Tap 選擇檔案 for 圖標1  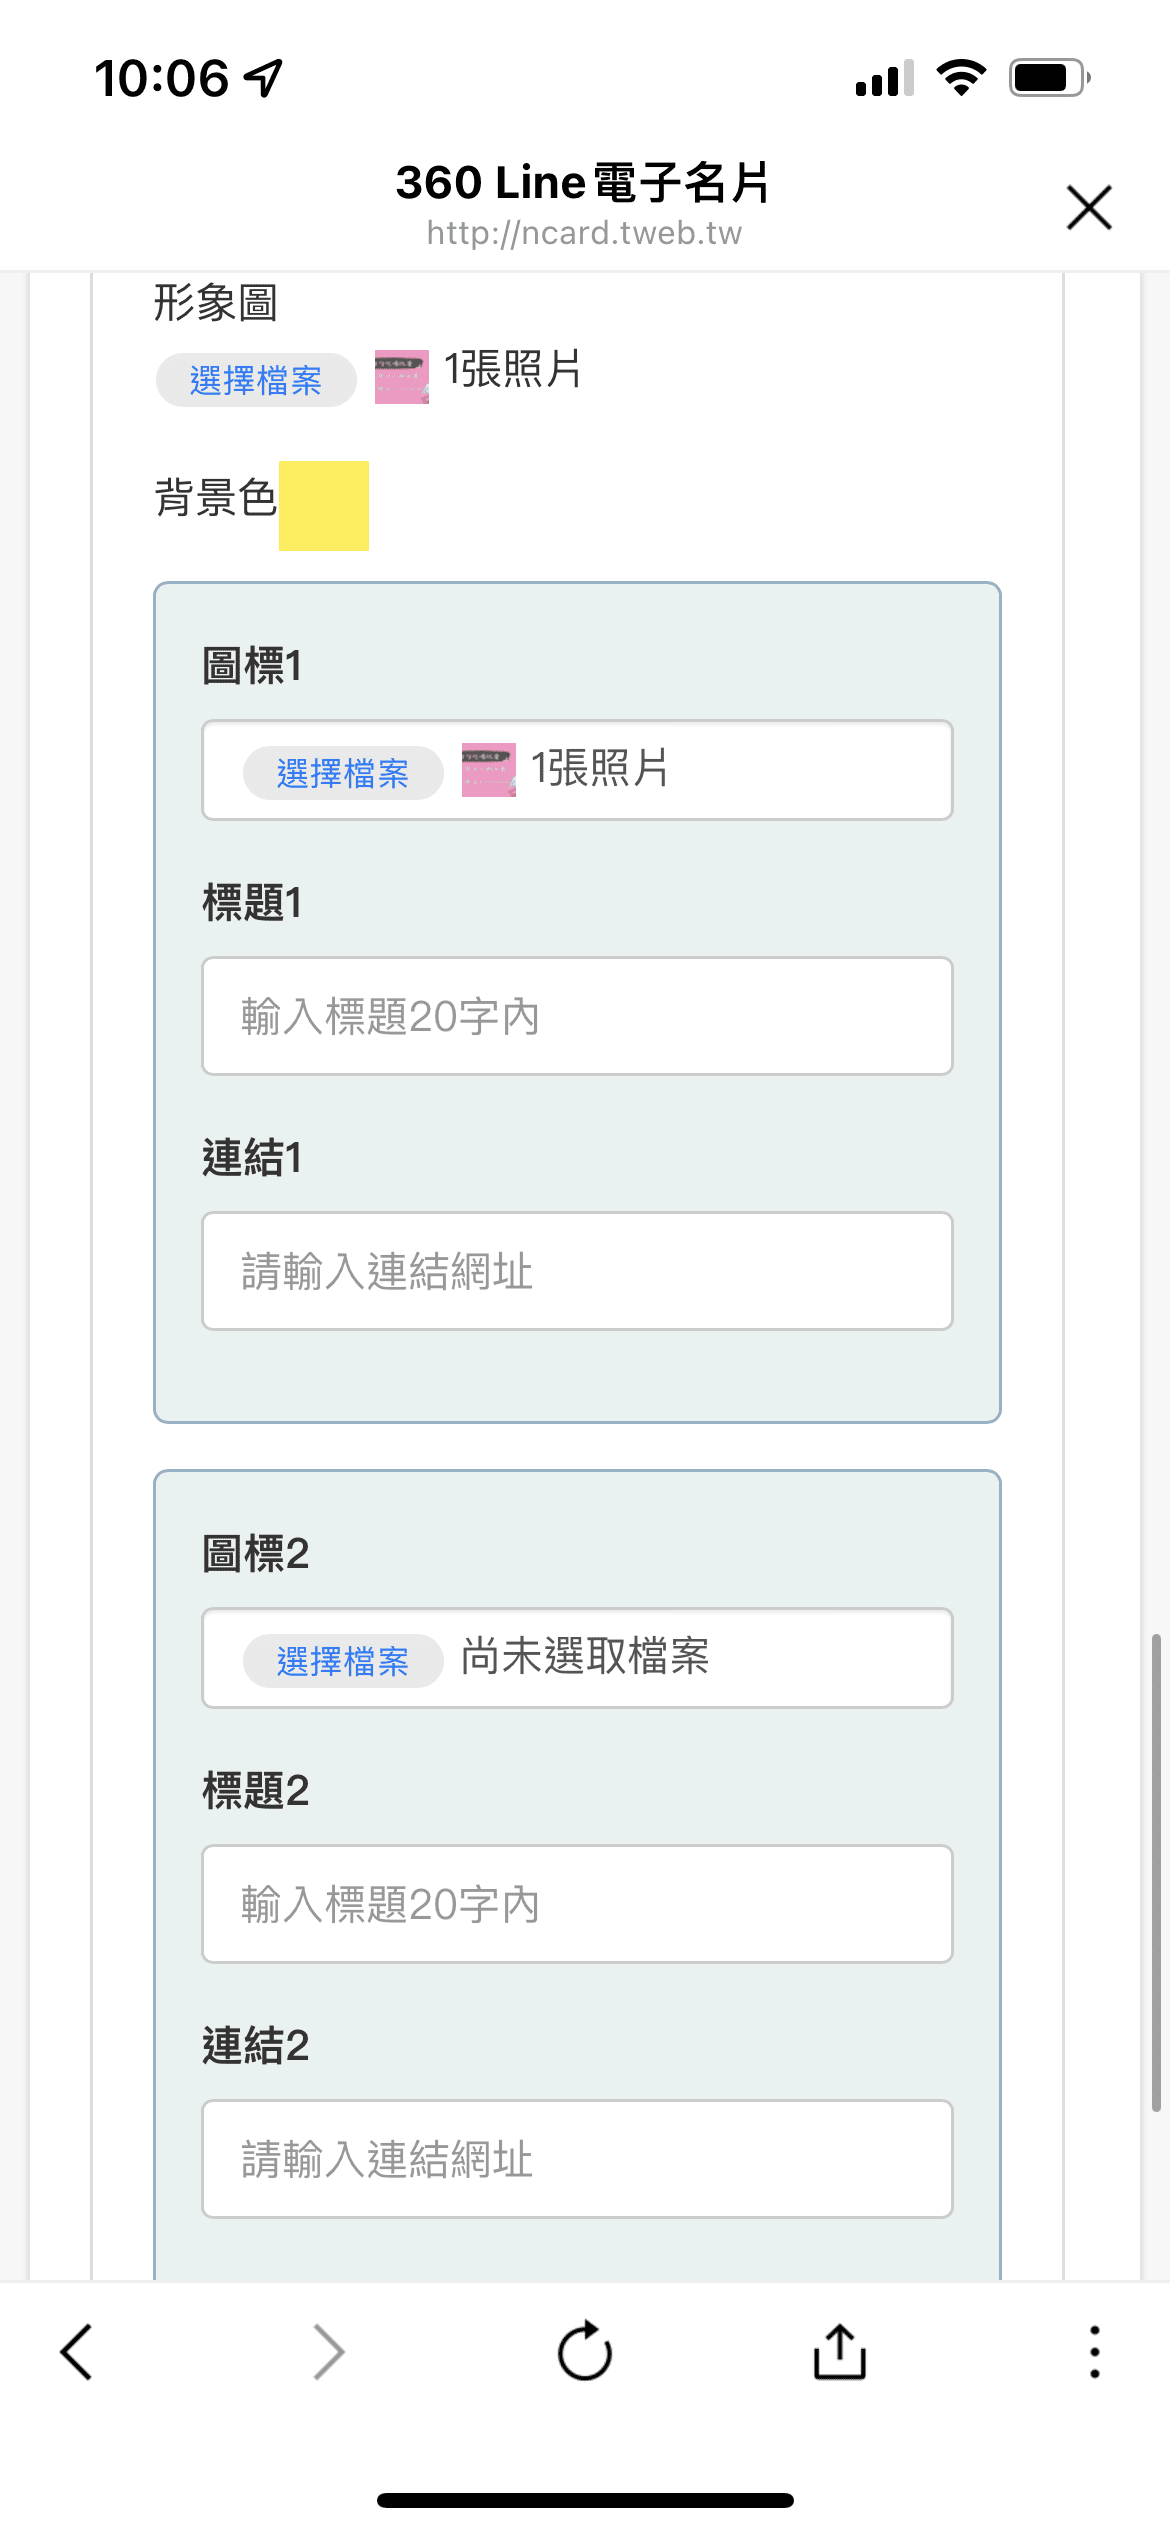(x=343, y=771)
